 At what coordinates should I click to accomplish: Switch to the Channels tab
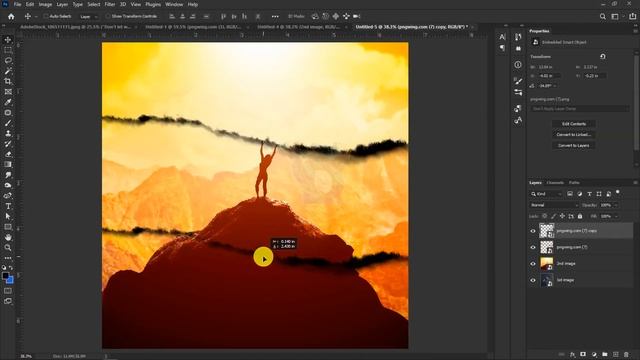(555, 182)
